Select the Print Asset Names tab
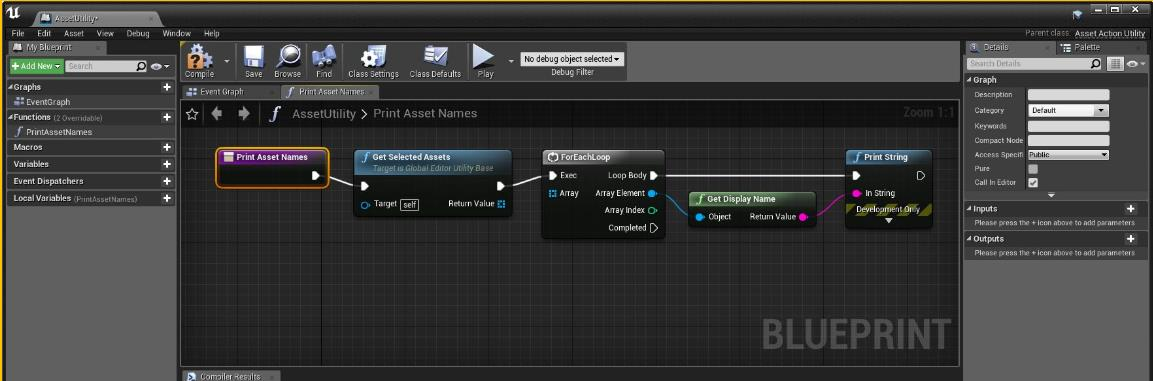 pos(330,92)
